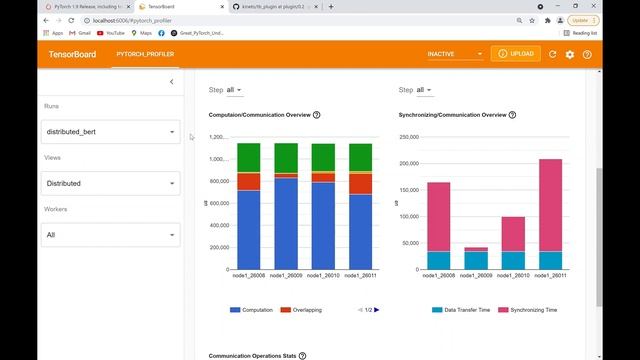The width and height of the screenshot is (640, 360).
Task: Click the browser back arrow
Action: coord(46,20)
